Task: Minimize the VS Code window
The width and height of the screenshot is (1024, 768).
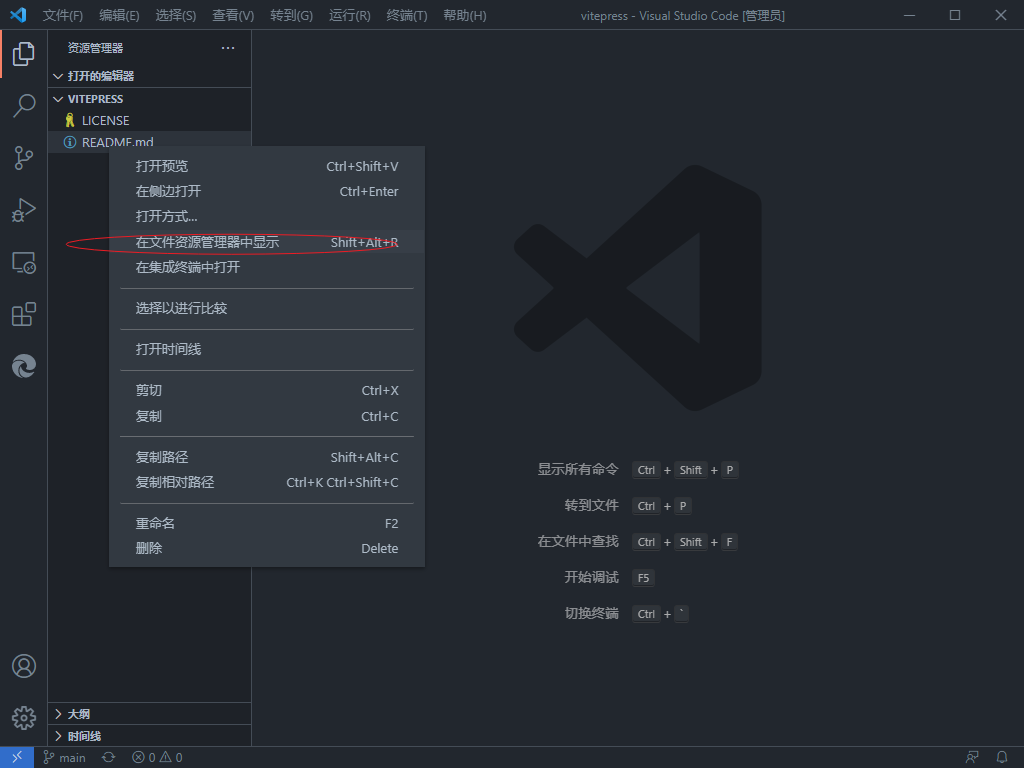Action: pos(909,15)
